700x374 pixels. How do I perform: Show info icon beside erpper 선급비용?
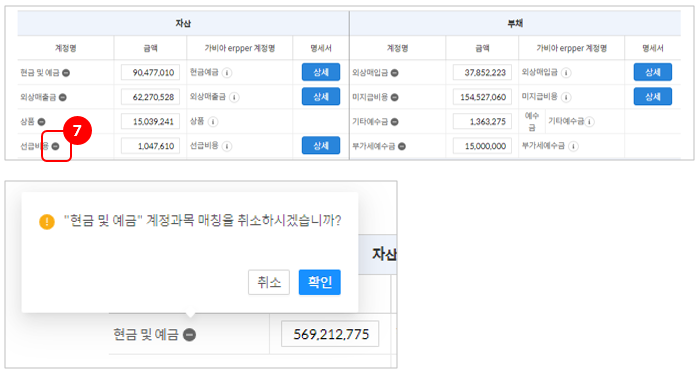coord(227,146)
